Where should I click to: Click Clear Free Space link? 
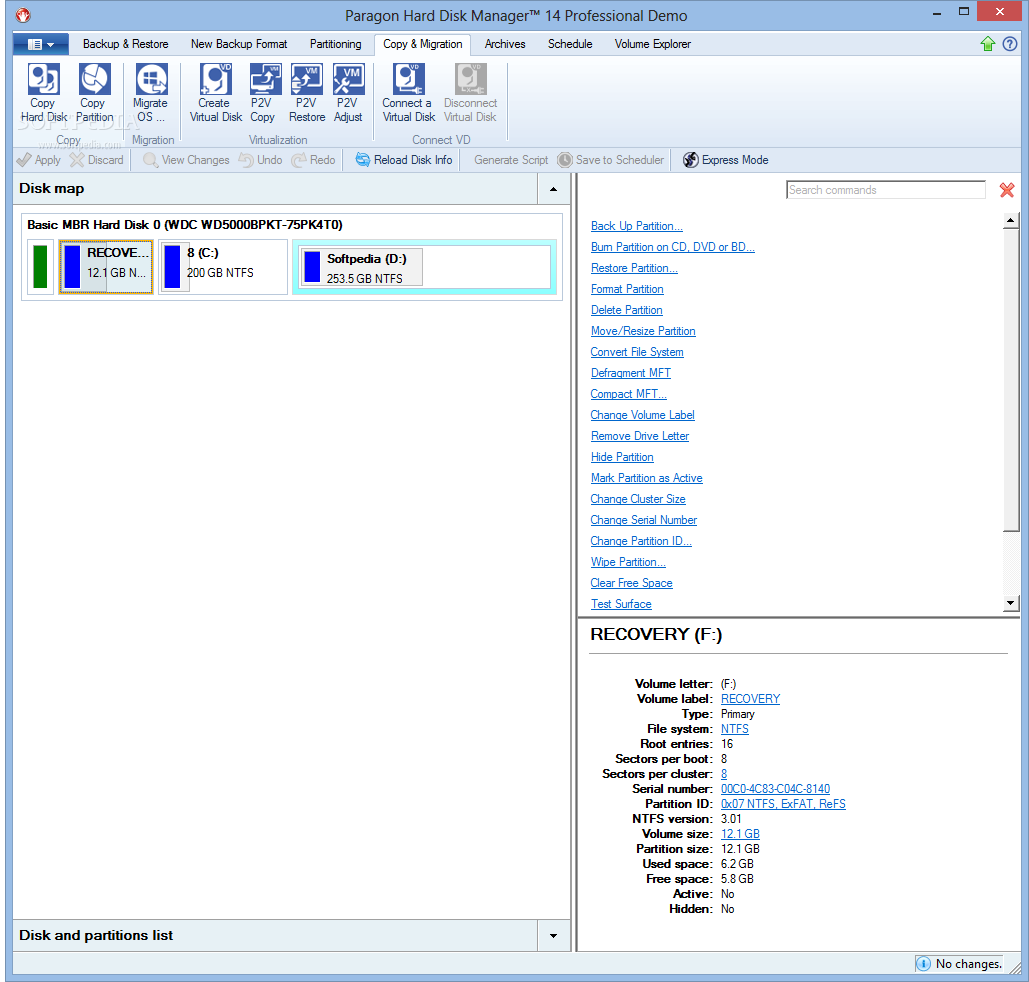[x=631, y=583]
